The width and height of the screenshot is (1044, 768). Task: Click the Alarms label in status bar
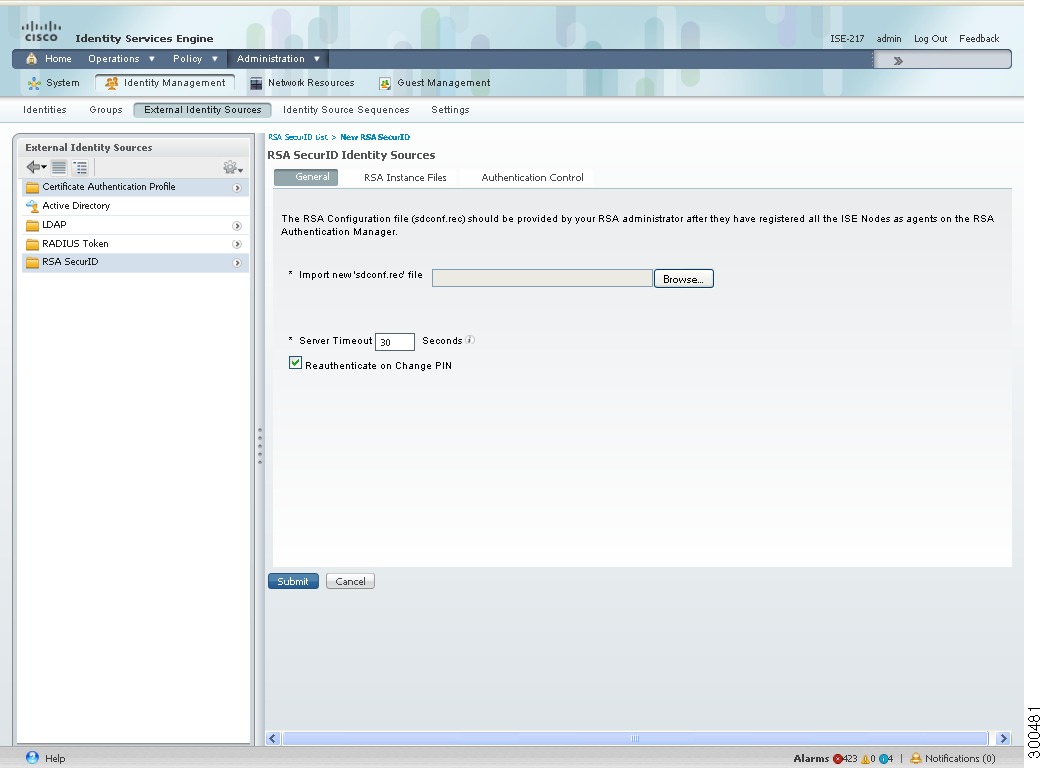tap(811, 759)
